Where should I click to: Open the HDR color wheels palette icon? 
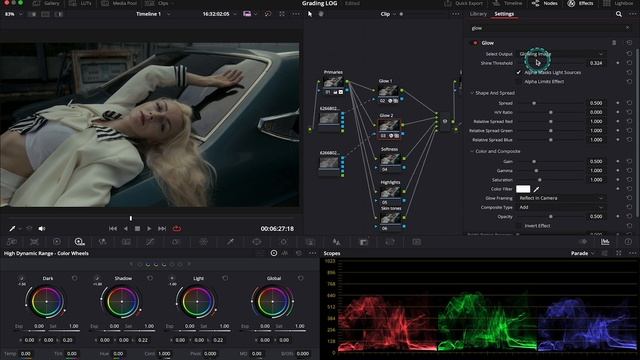coord(79,242)
